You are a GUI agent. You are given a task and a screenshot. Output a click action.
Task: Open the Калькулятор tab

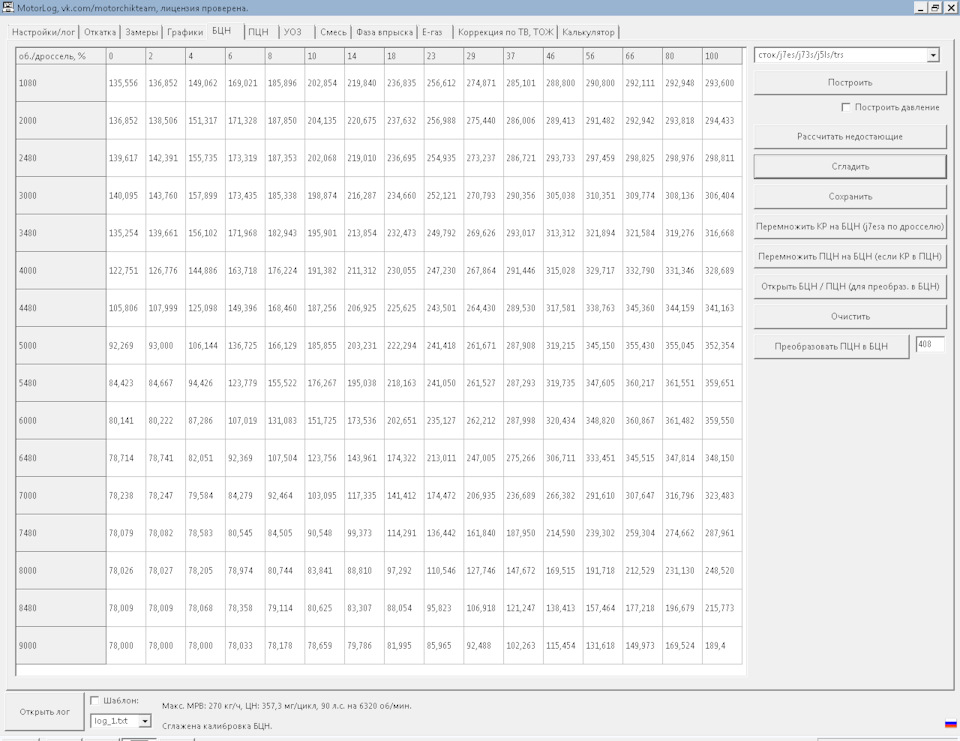[x=588, y=32]
